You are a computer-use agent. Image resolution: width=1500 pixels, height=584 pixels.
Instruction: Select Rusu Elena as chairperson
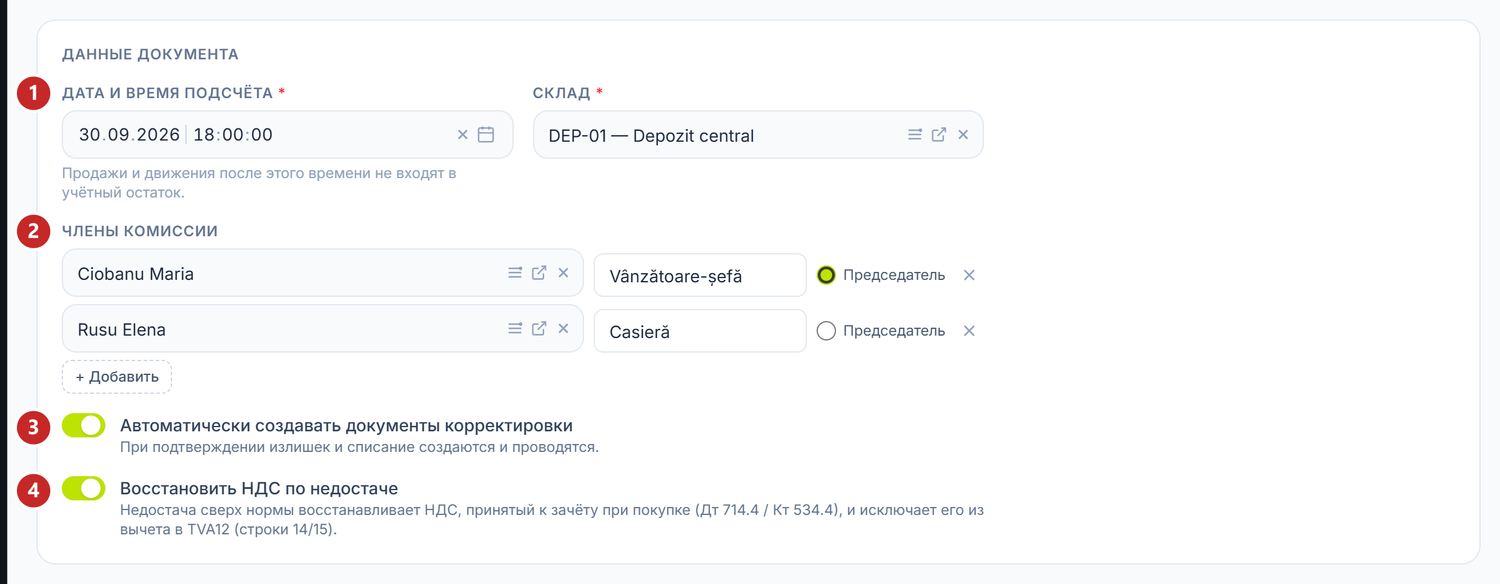pos(826,331)
